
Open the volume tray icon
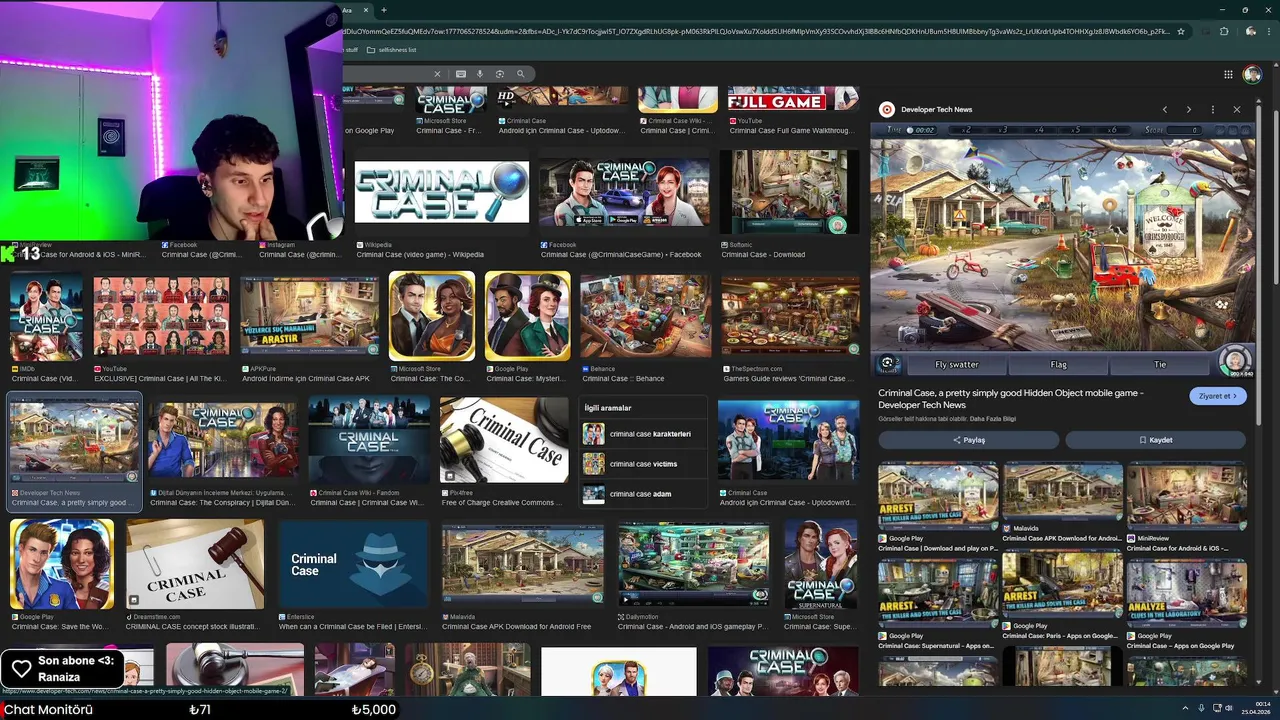[1229, 708]
